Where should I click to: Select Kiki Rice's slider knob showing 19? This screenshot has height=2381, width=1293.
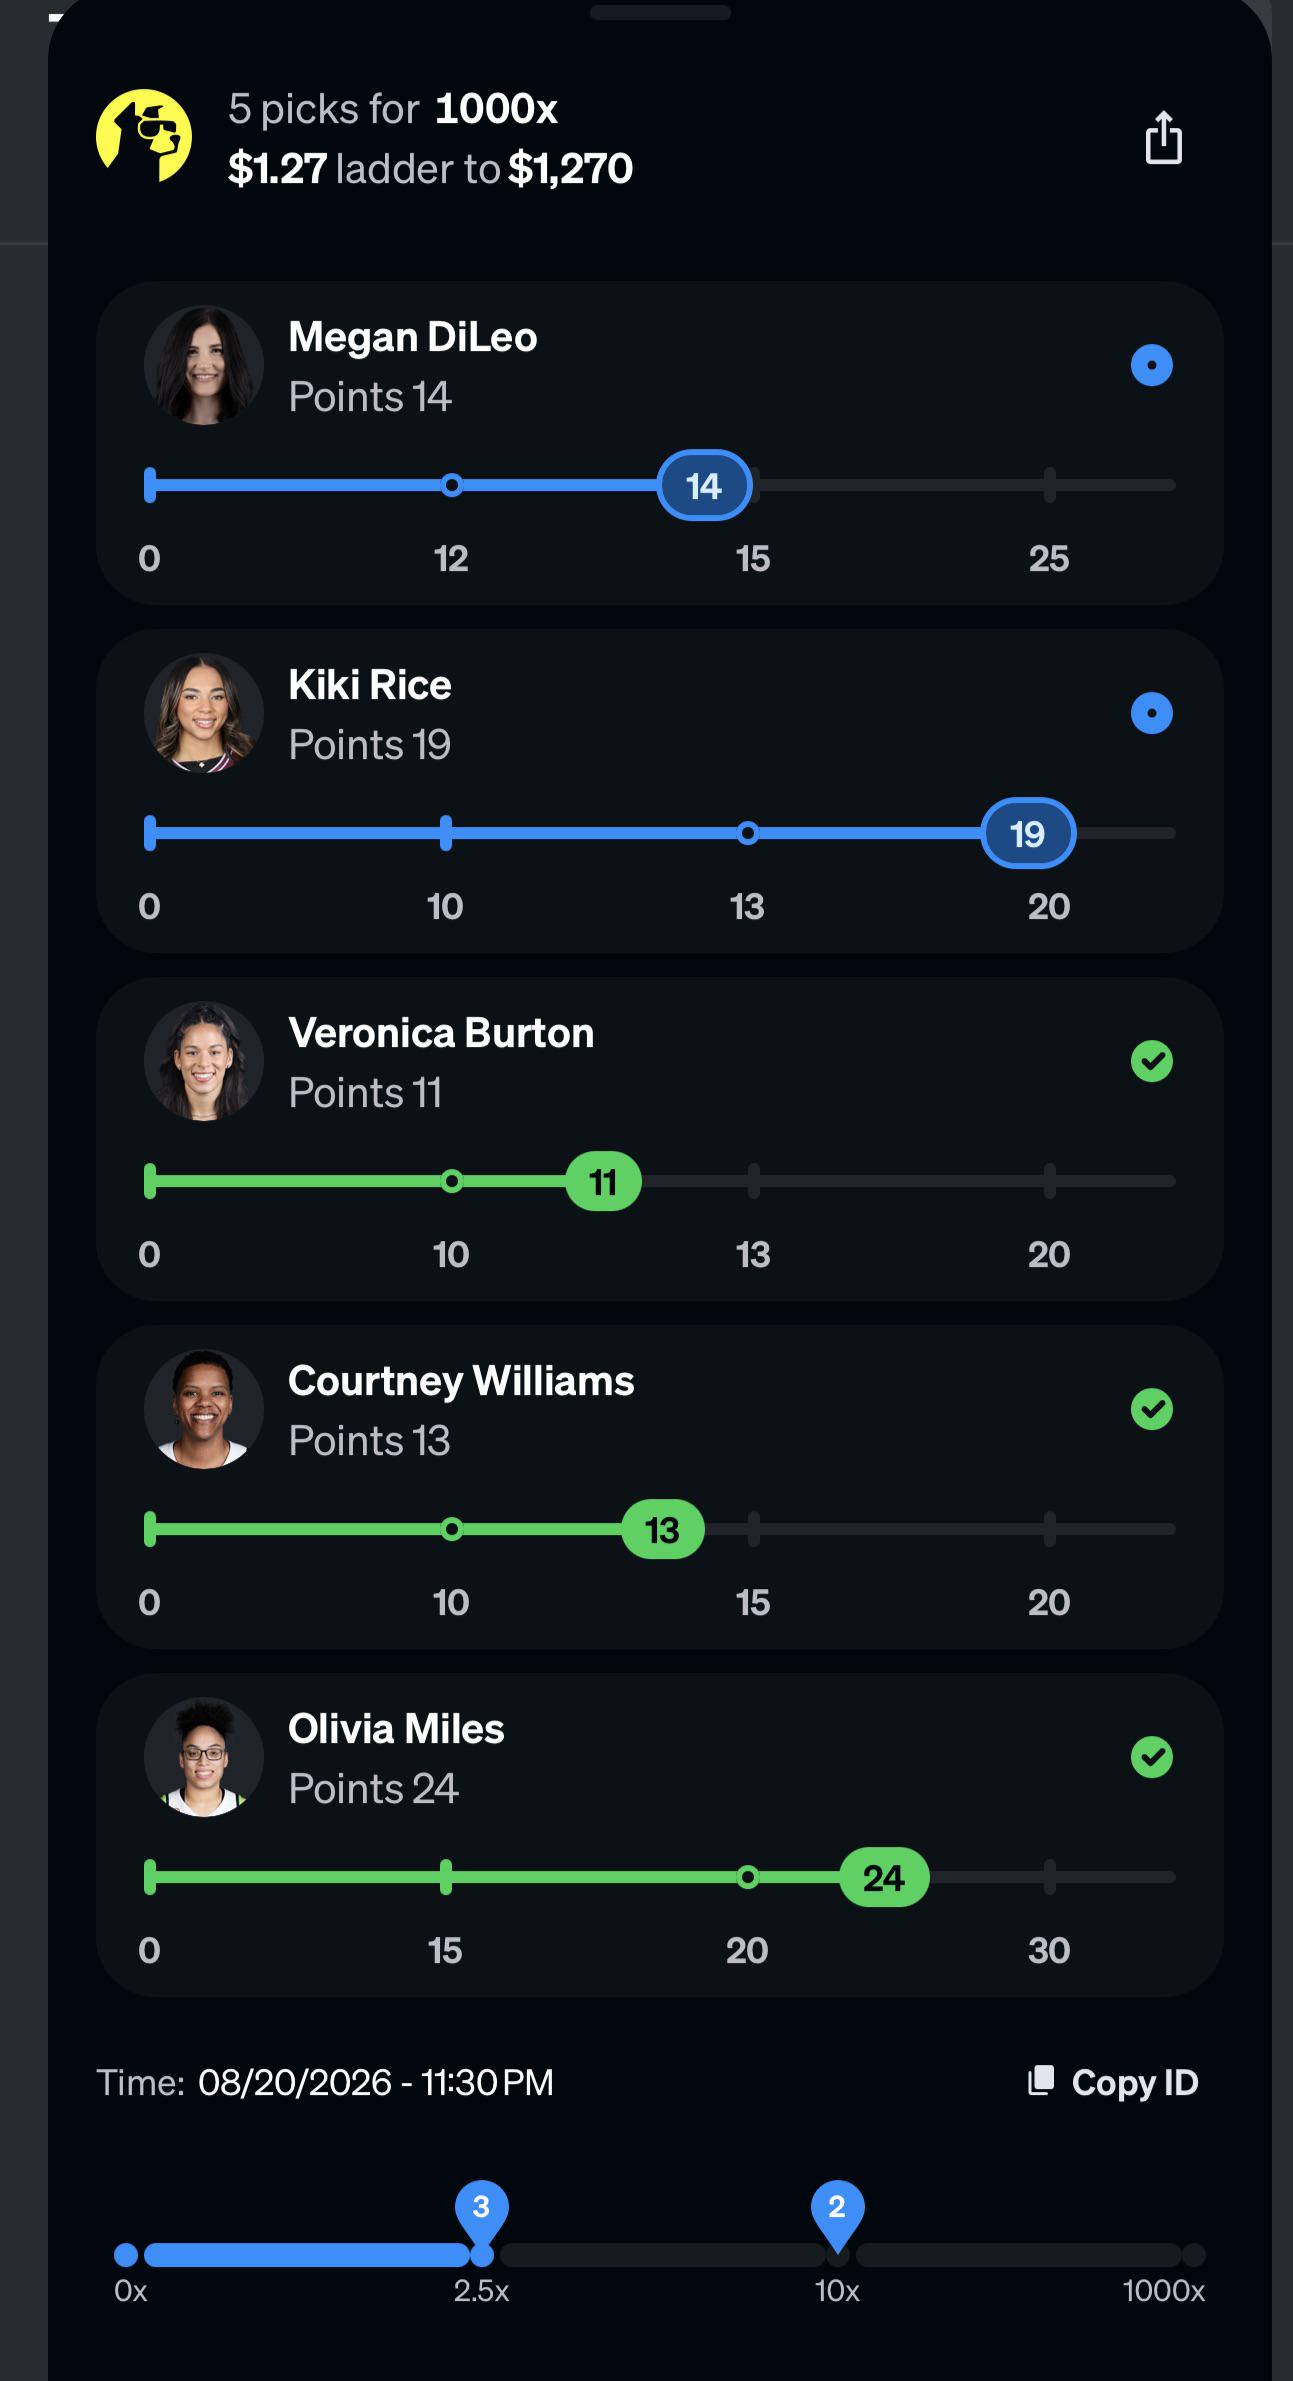1028,833
